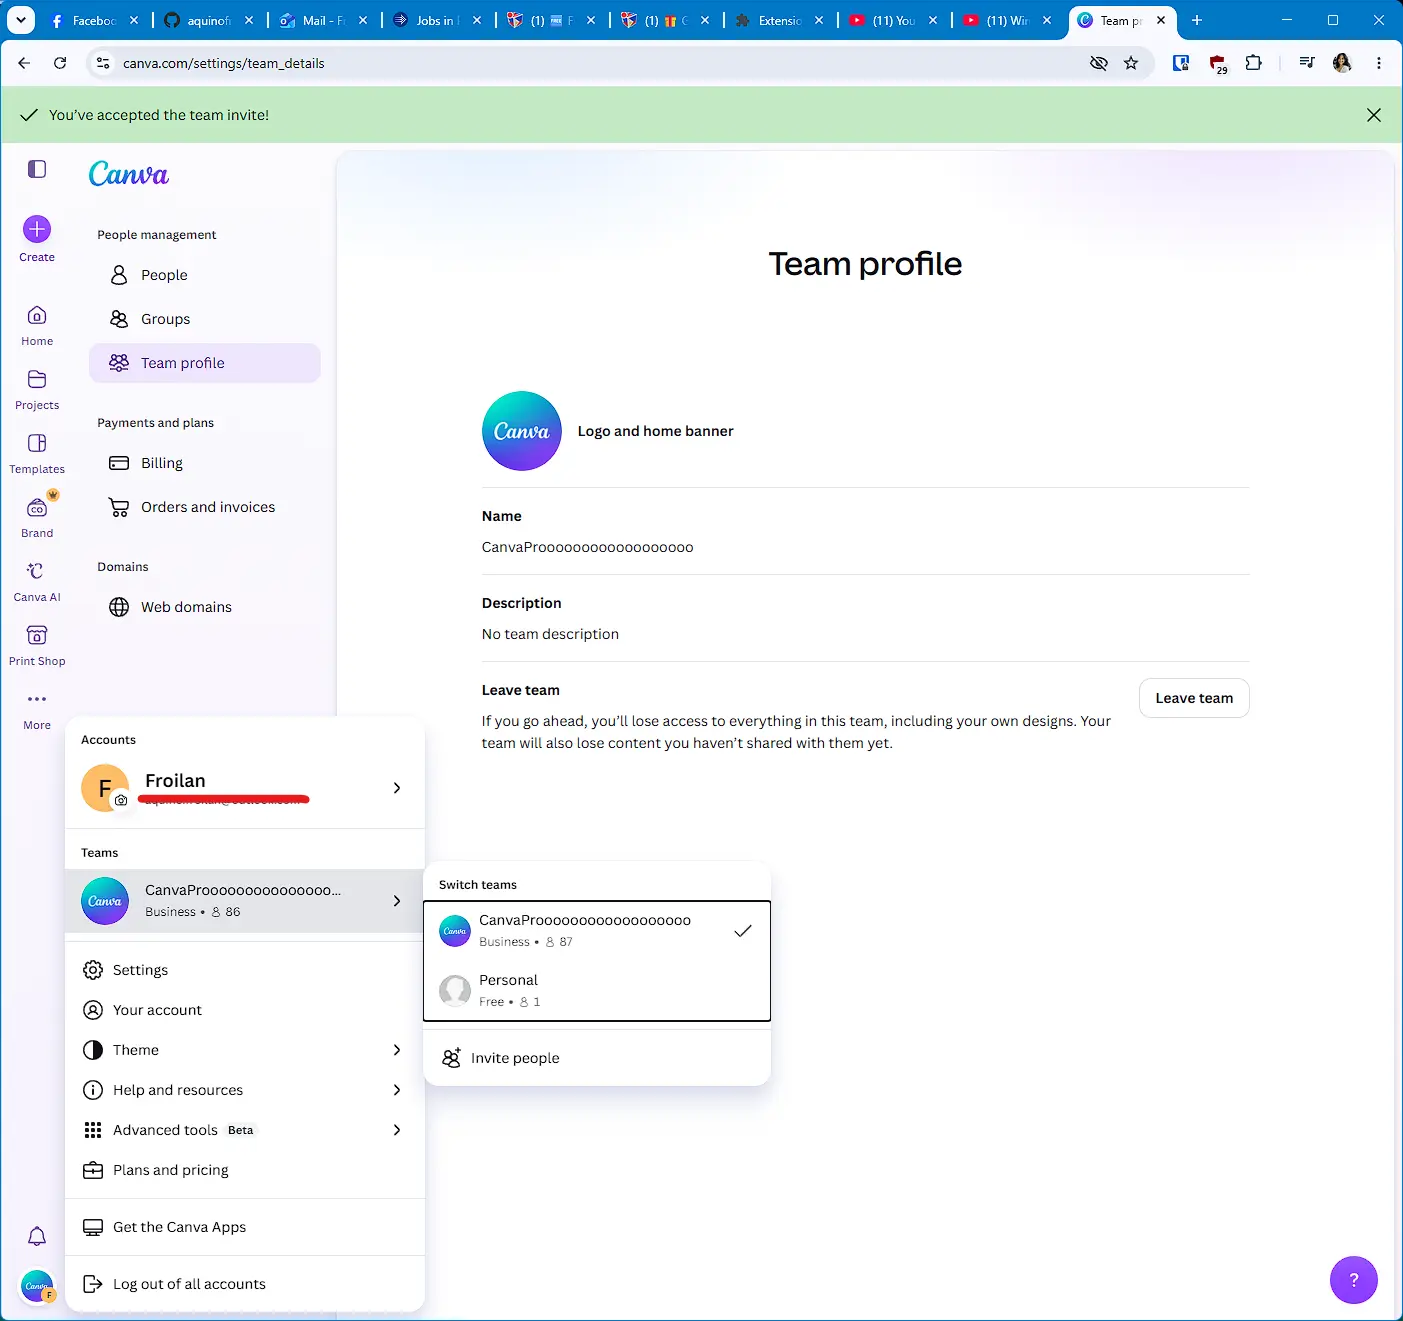Switch to the Mail browser tab
This screenshot has height=1321, width=1403.
tap(323, 20)
